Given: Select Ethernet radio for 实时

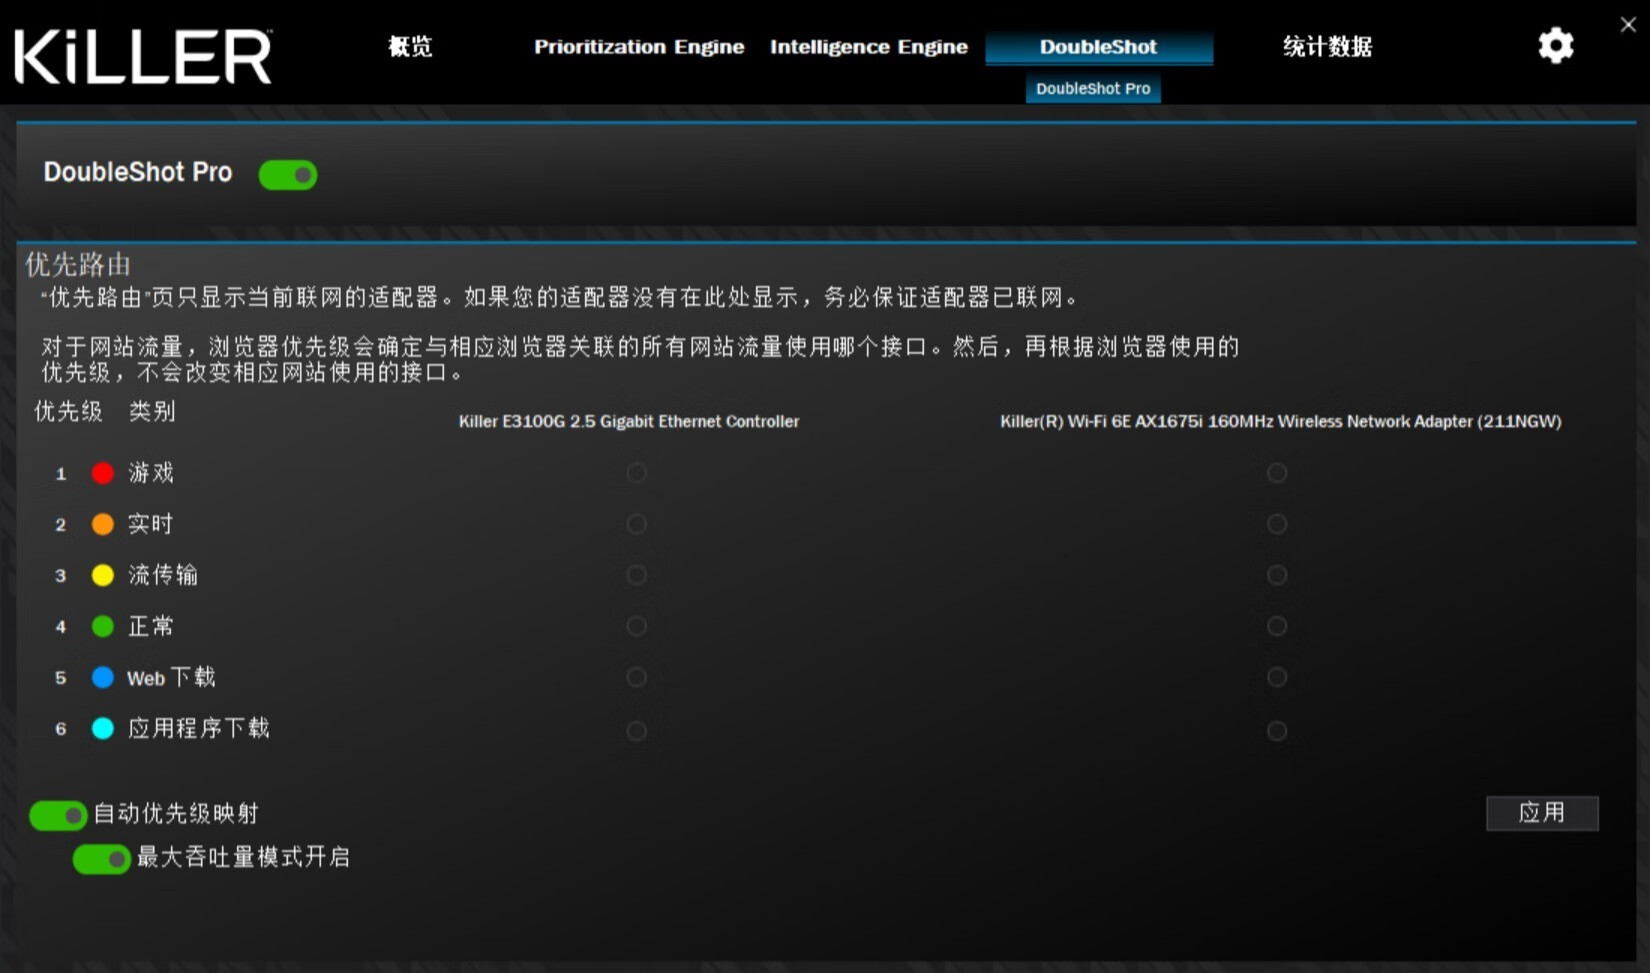Looking at the screenshot, I should coord(636,524).
